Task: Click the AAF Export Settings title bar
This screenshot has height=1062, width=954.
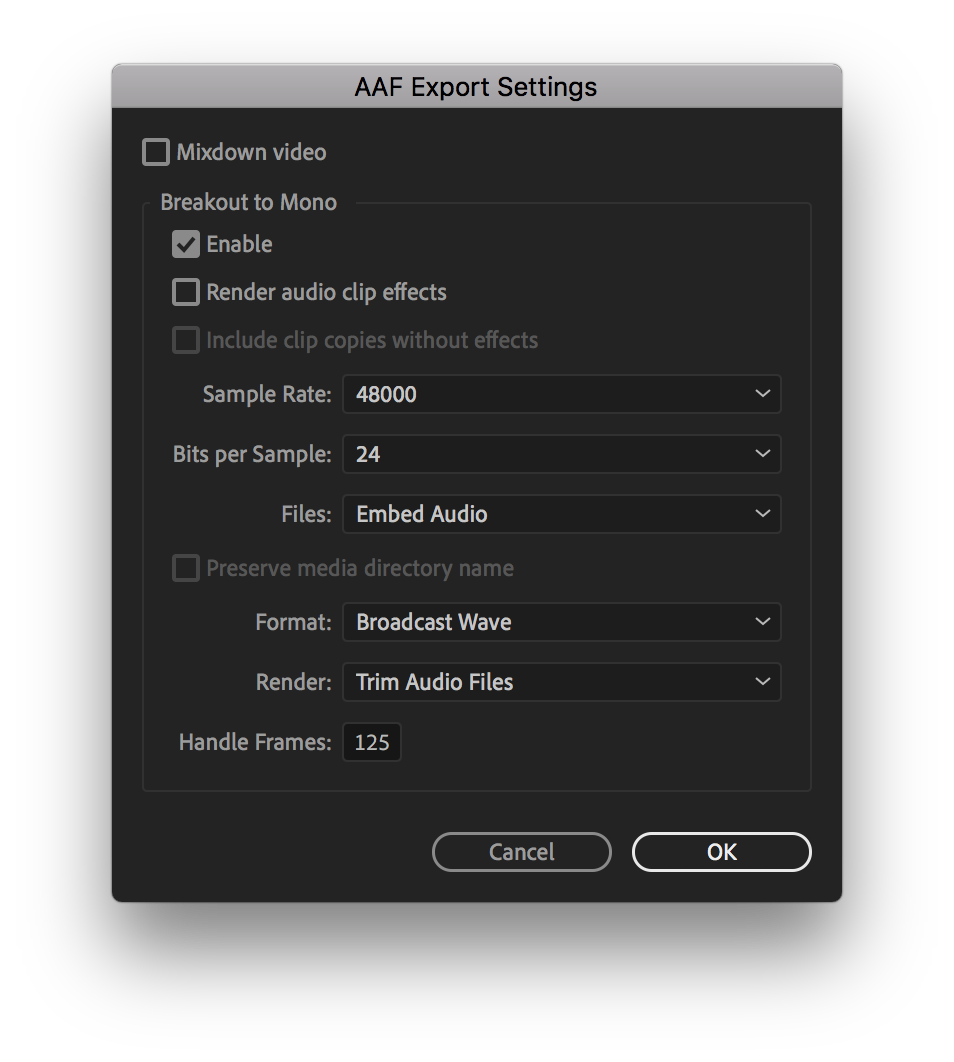Action: click(477, 86)
